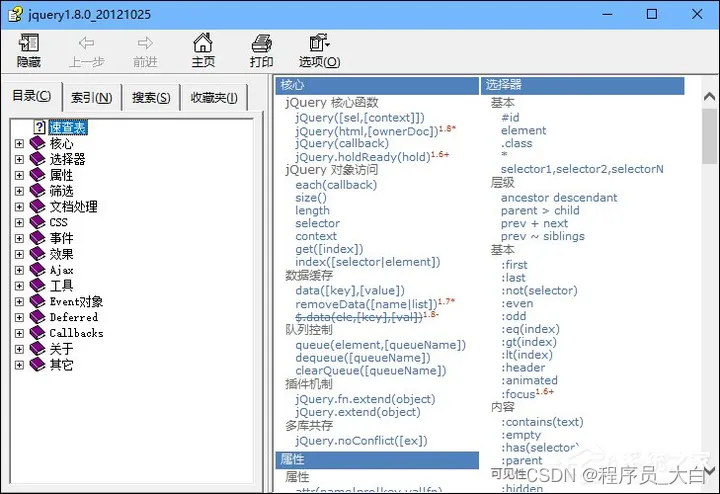Expand the Ajax tree node

tap(19, 270)
